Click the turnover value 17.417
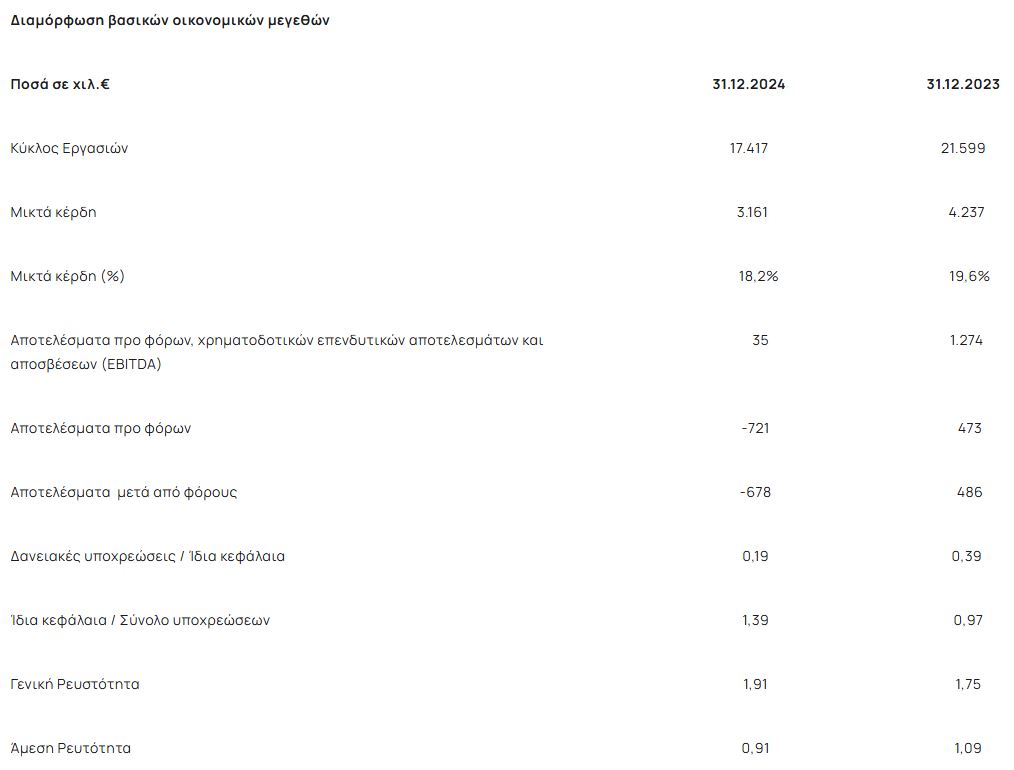 [x=749, y=148]
